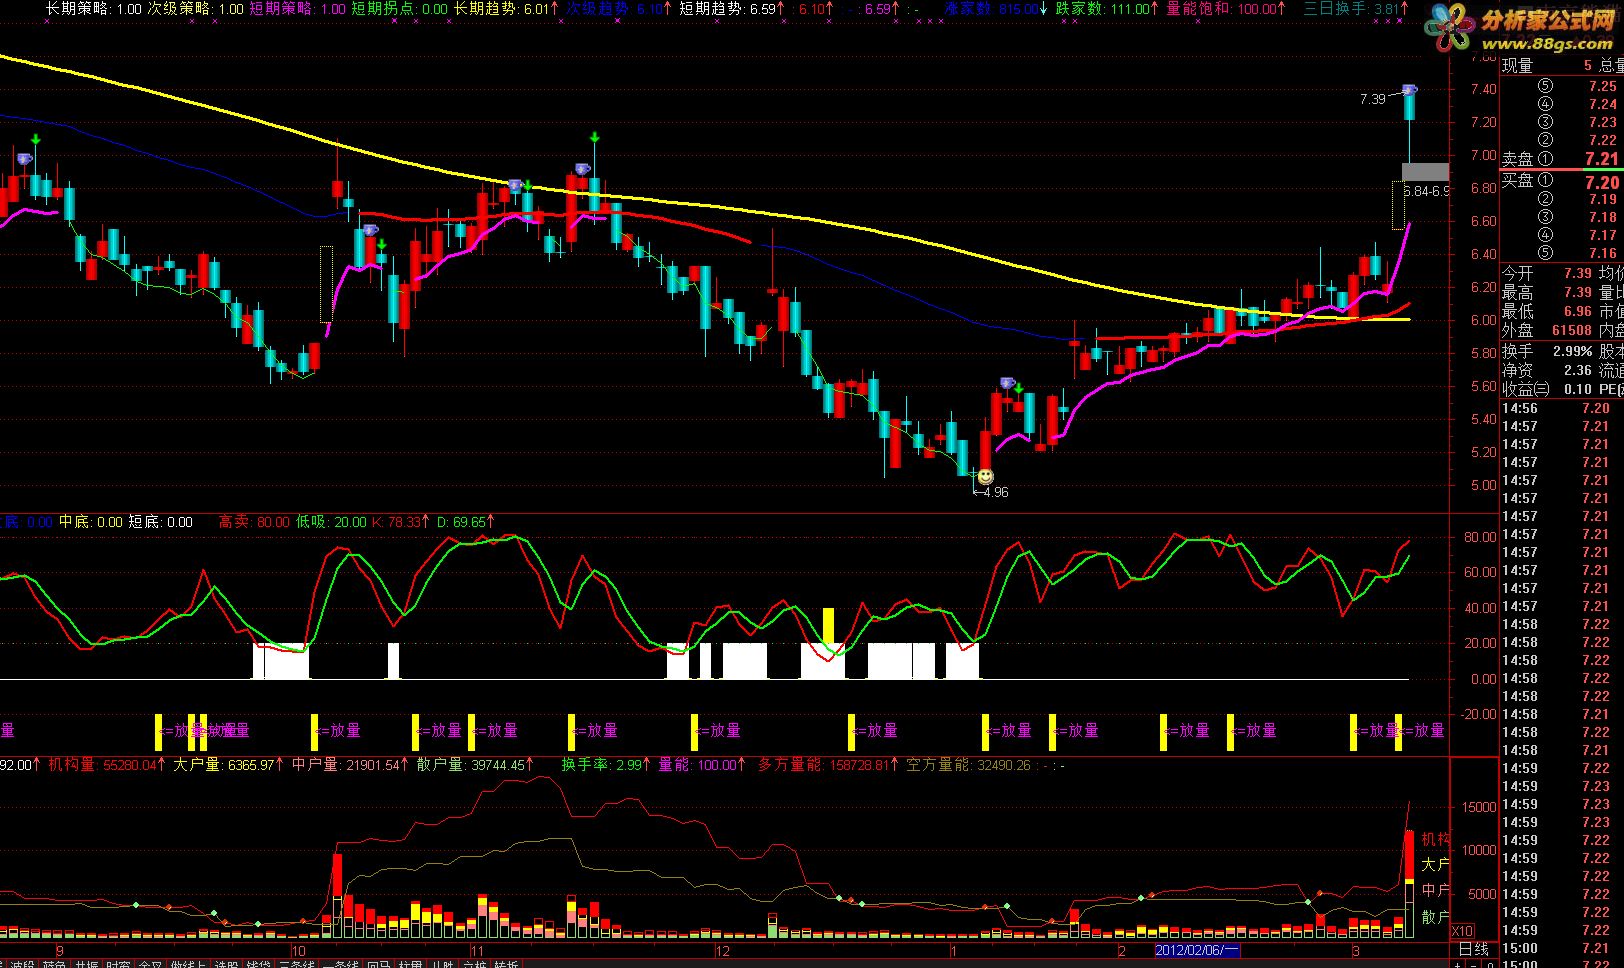The image size is (1624, 968).
Task: Click the 低吸: 20.00 indicator label
Action: click(331, 522)
